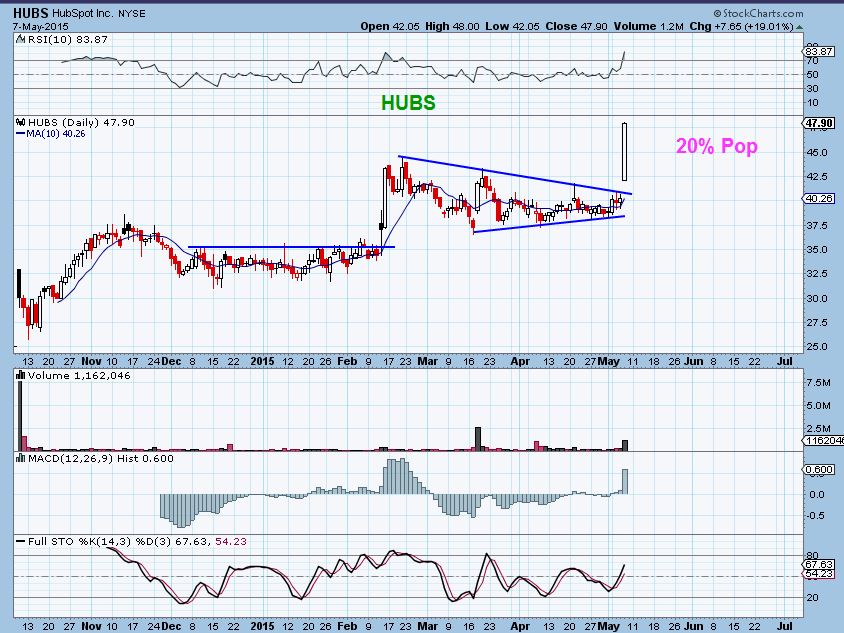Viewport: 844px width, 633px height.
Task: Click the boxed 47.90 price axis label
Action: tap(819, 123)
